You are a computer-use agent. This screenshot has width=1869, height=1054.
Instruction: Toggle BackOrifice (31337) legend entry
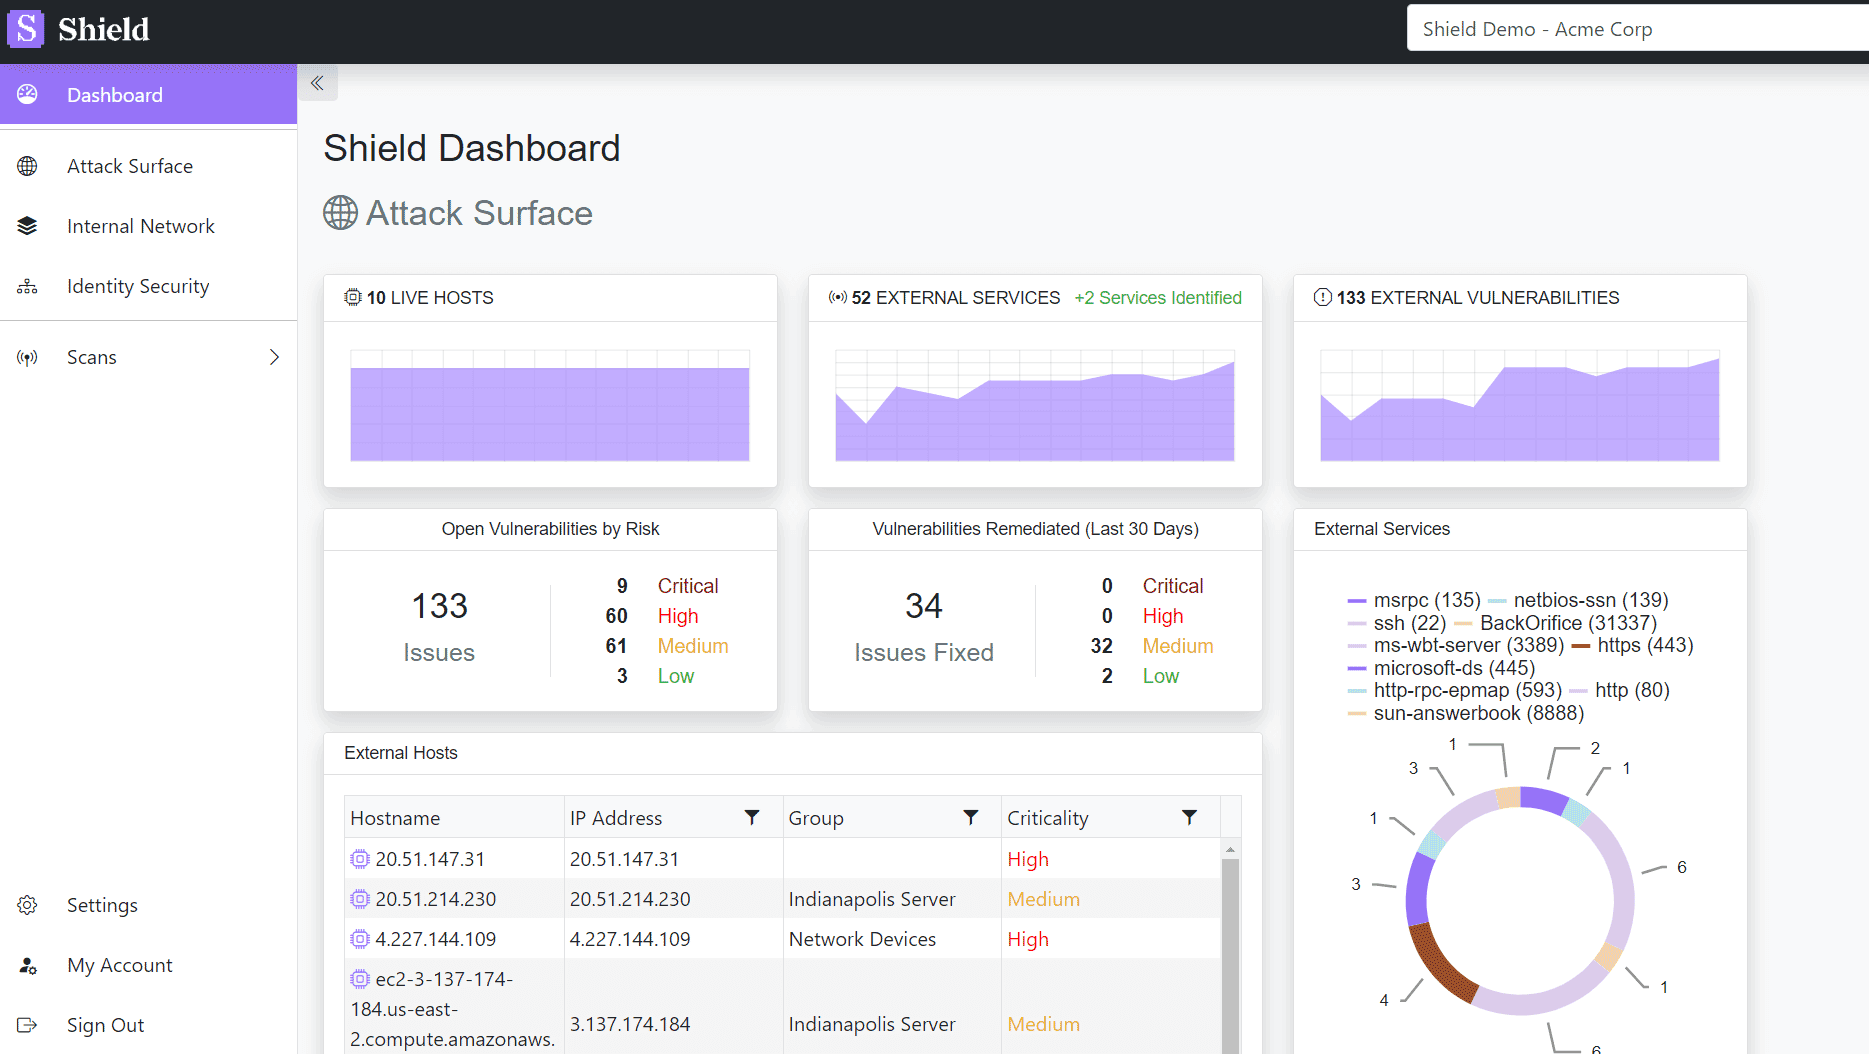tap(1567, 623)
